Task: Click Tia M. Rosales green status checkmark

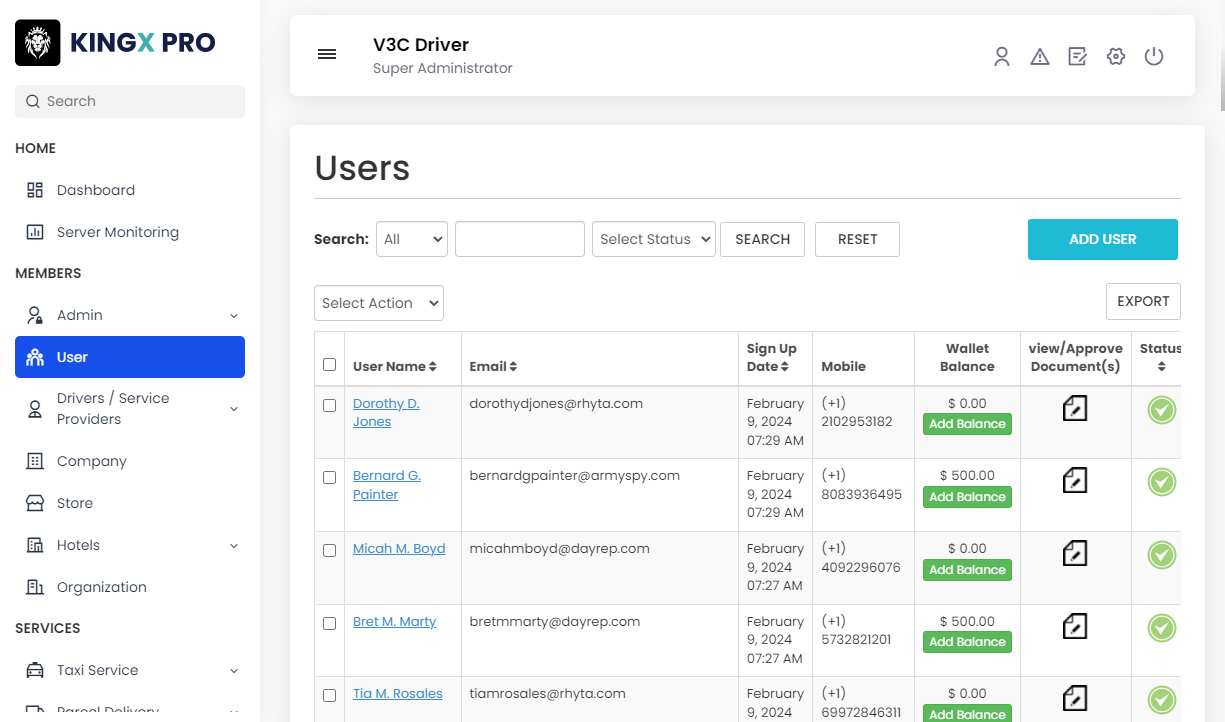Action: [x=1162, y=700]
